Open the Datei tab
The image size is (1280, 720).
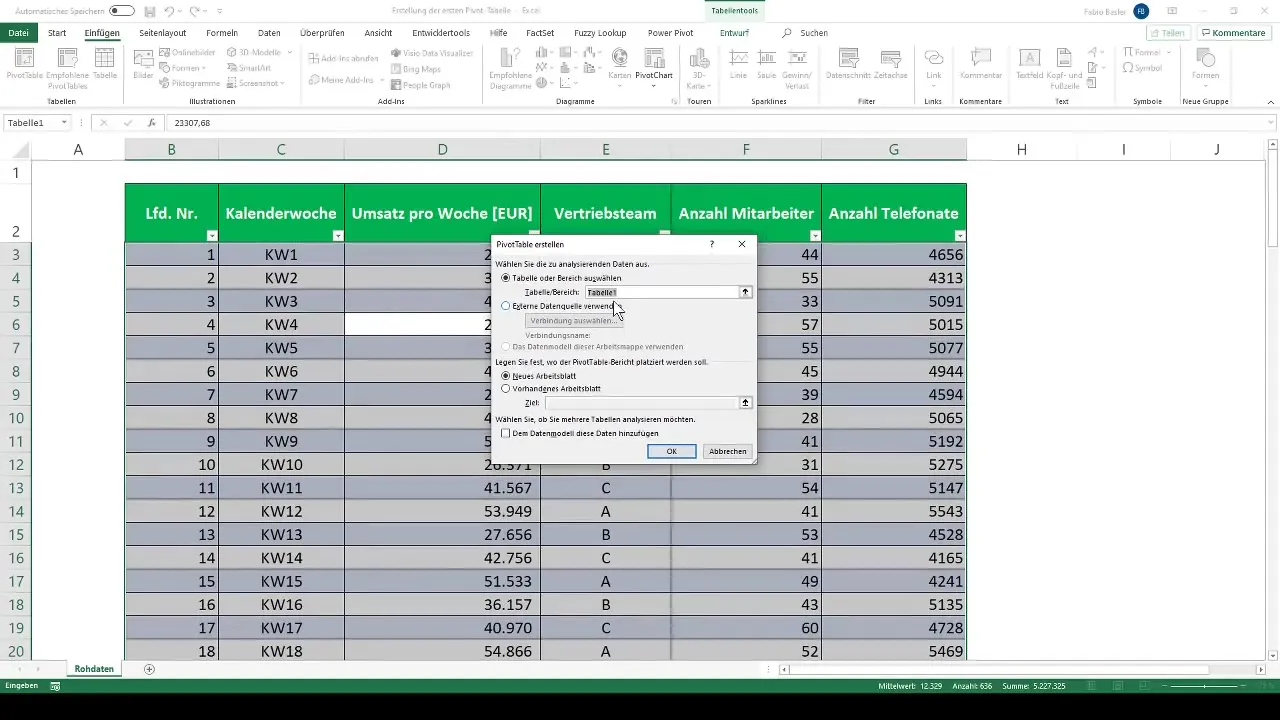point(18,33)
